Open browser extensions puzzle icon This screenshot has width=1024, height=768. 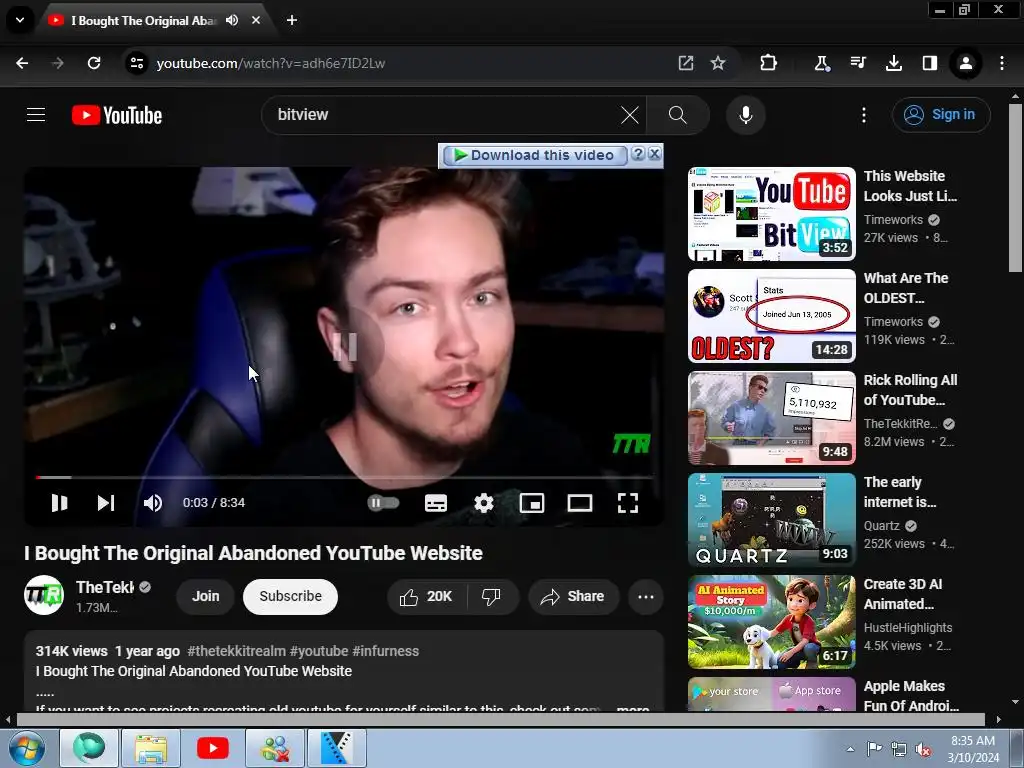[769, 63]
